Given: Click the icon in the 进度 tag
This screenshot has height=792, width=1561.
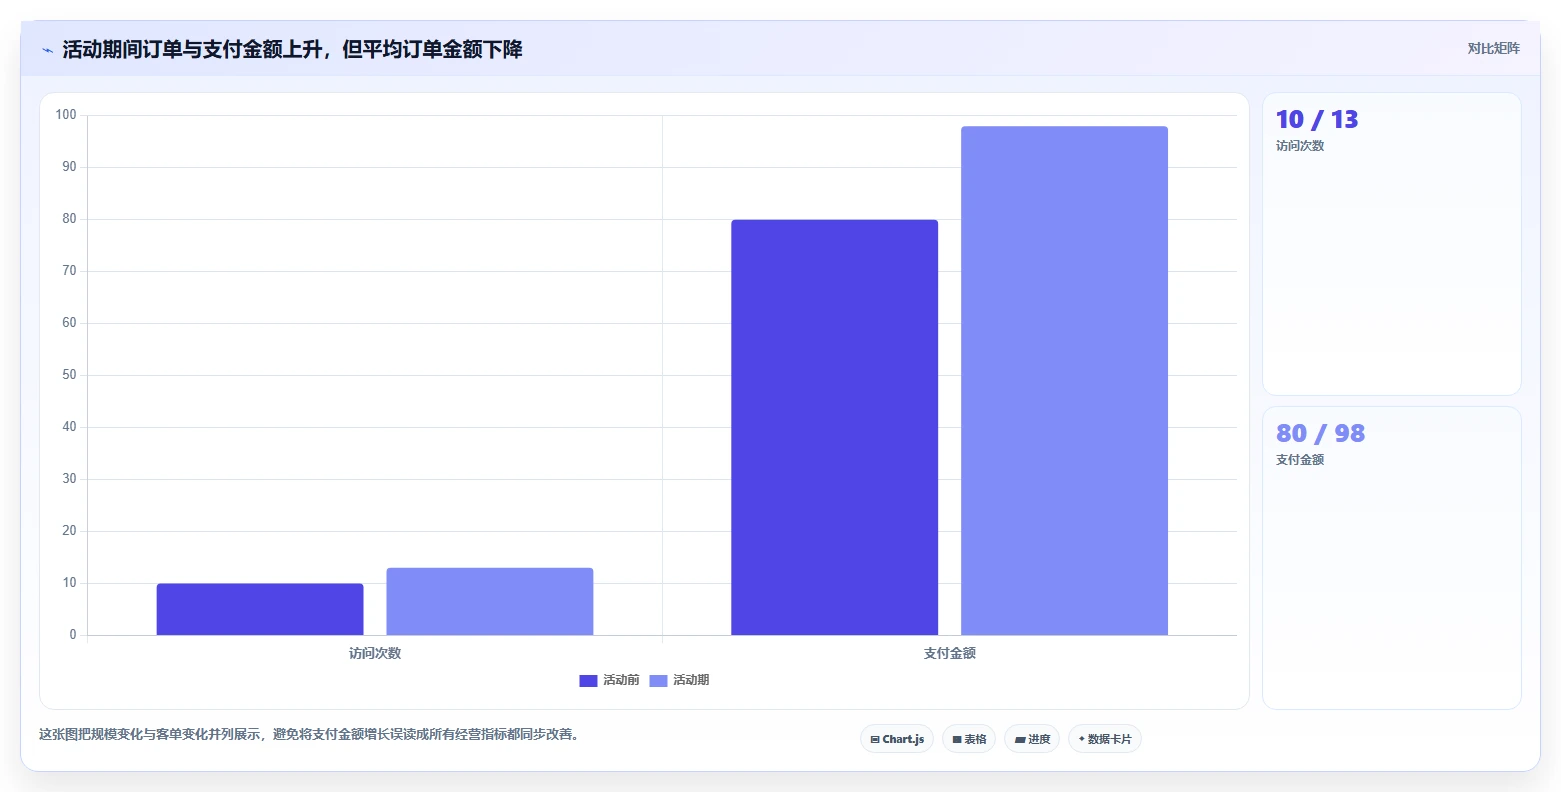Looking at the screenshot, I should [x=1020, y=740].
